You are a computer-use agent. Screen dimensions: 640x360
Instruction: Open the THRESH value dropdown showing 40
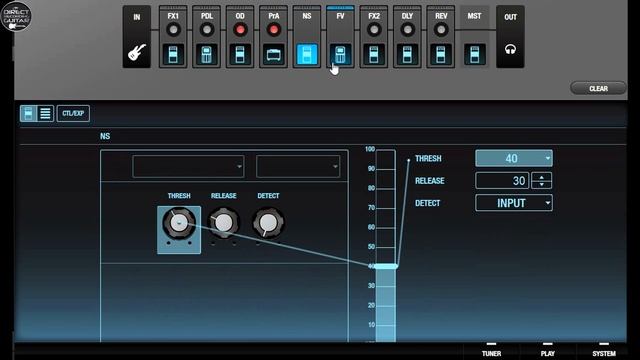(514, 158)
